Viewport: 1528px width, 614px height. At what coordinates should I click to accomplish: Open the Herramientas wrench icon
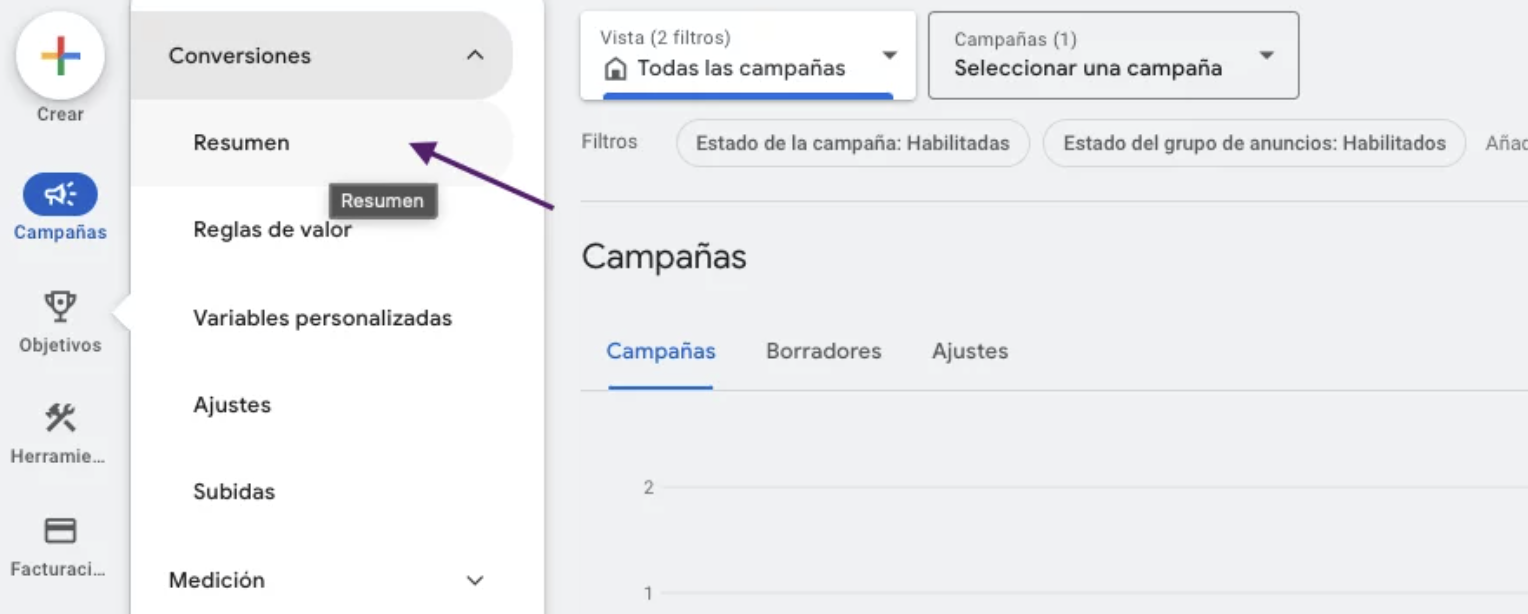coord(60,418)
